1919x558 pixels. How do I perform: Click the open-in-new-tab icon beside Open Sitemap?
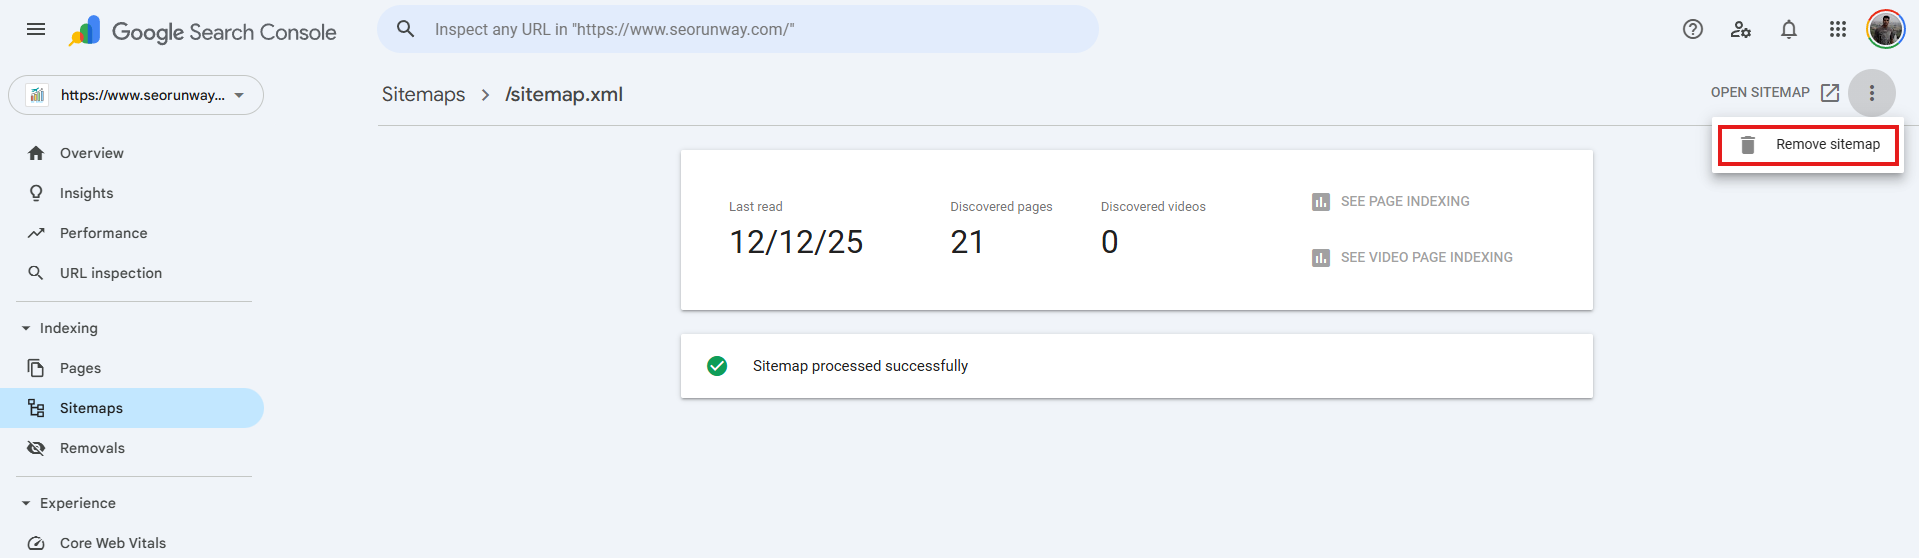click(1830, 93)
